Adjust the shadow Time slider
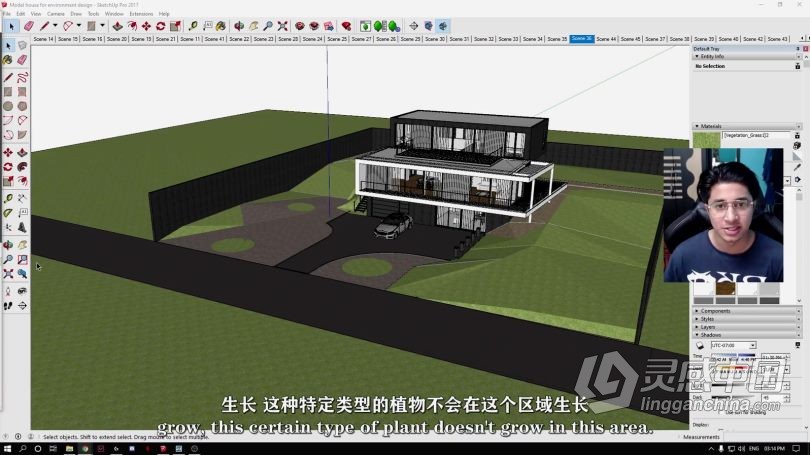This screenshot has width=810, height=455. [733, 357]
